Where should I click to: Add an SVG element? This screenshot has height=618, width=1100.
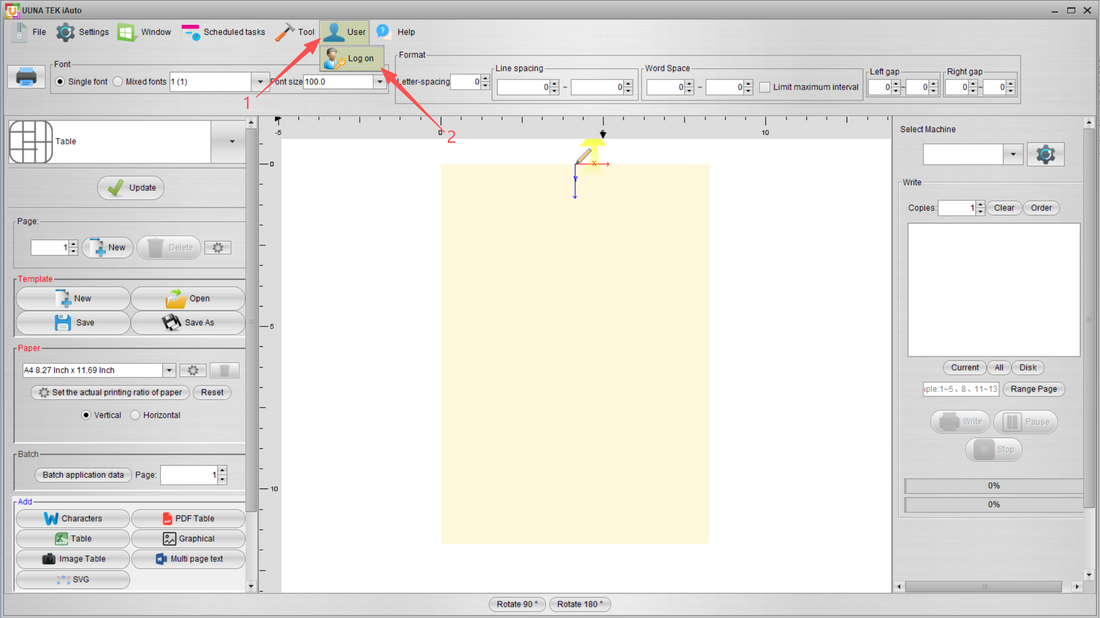pyautogui.click(x=73, y=579)
